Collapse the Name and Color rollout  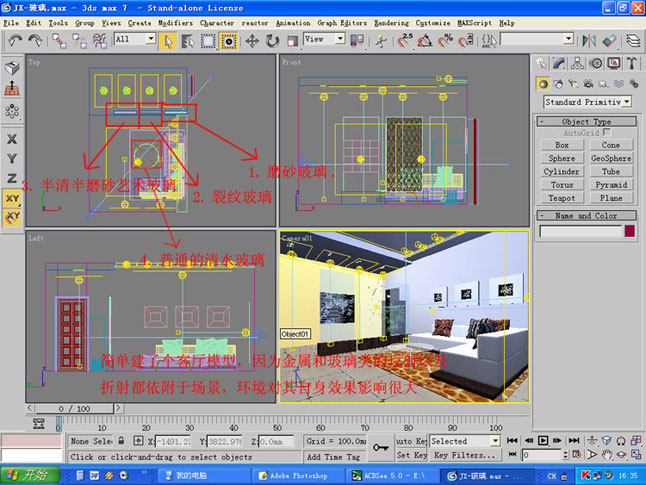click(x=586, y=216)
